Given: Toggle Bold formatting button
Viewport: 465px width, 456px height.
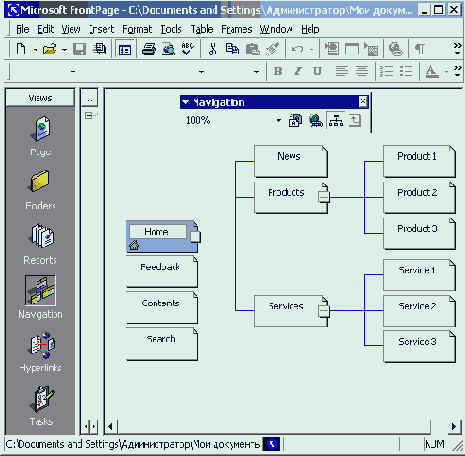Looking at the screenshot, I should (278, 71).
